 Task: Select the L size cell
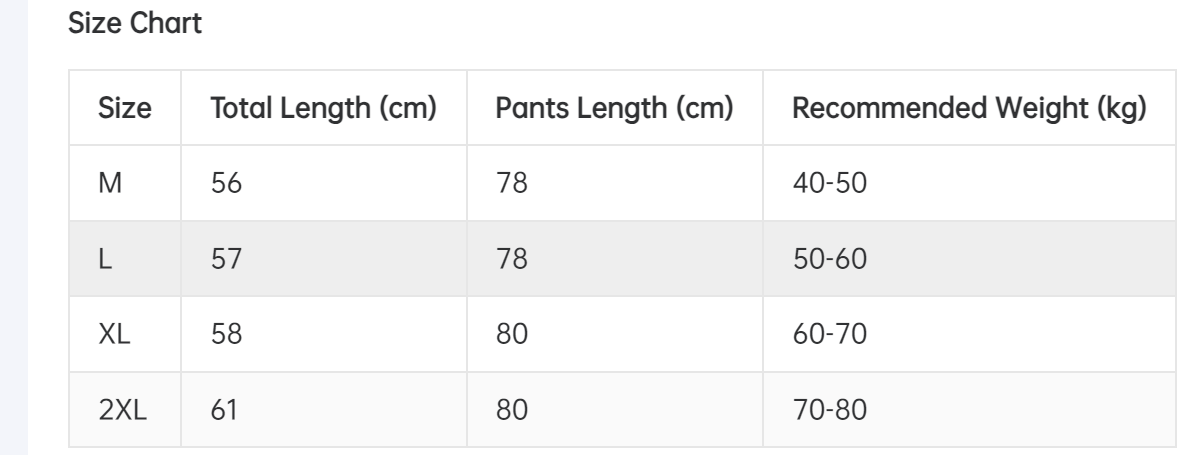coord(105,259)
